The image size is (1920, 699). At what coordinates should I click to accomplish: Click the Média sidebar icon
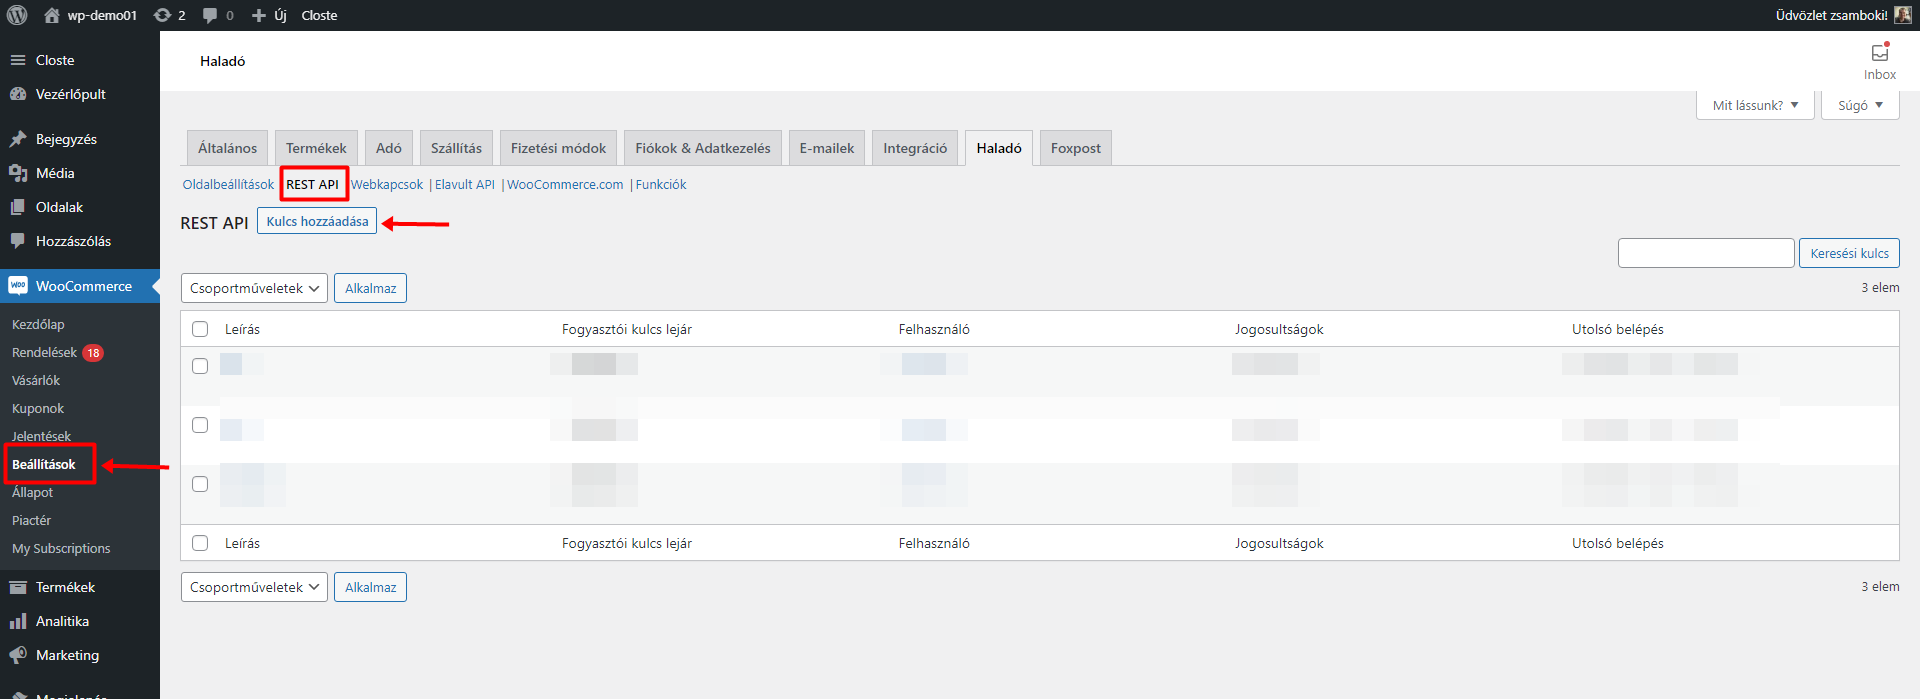pos(18,173)
